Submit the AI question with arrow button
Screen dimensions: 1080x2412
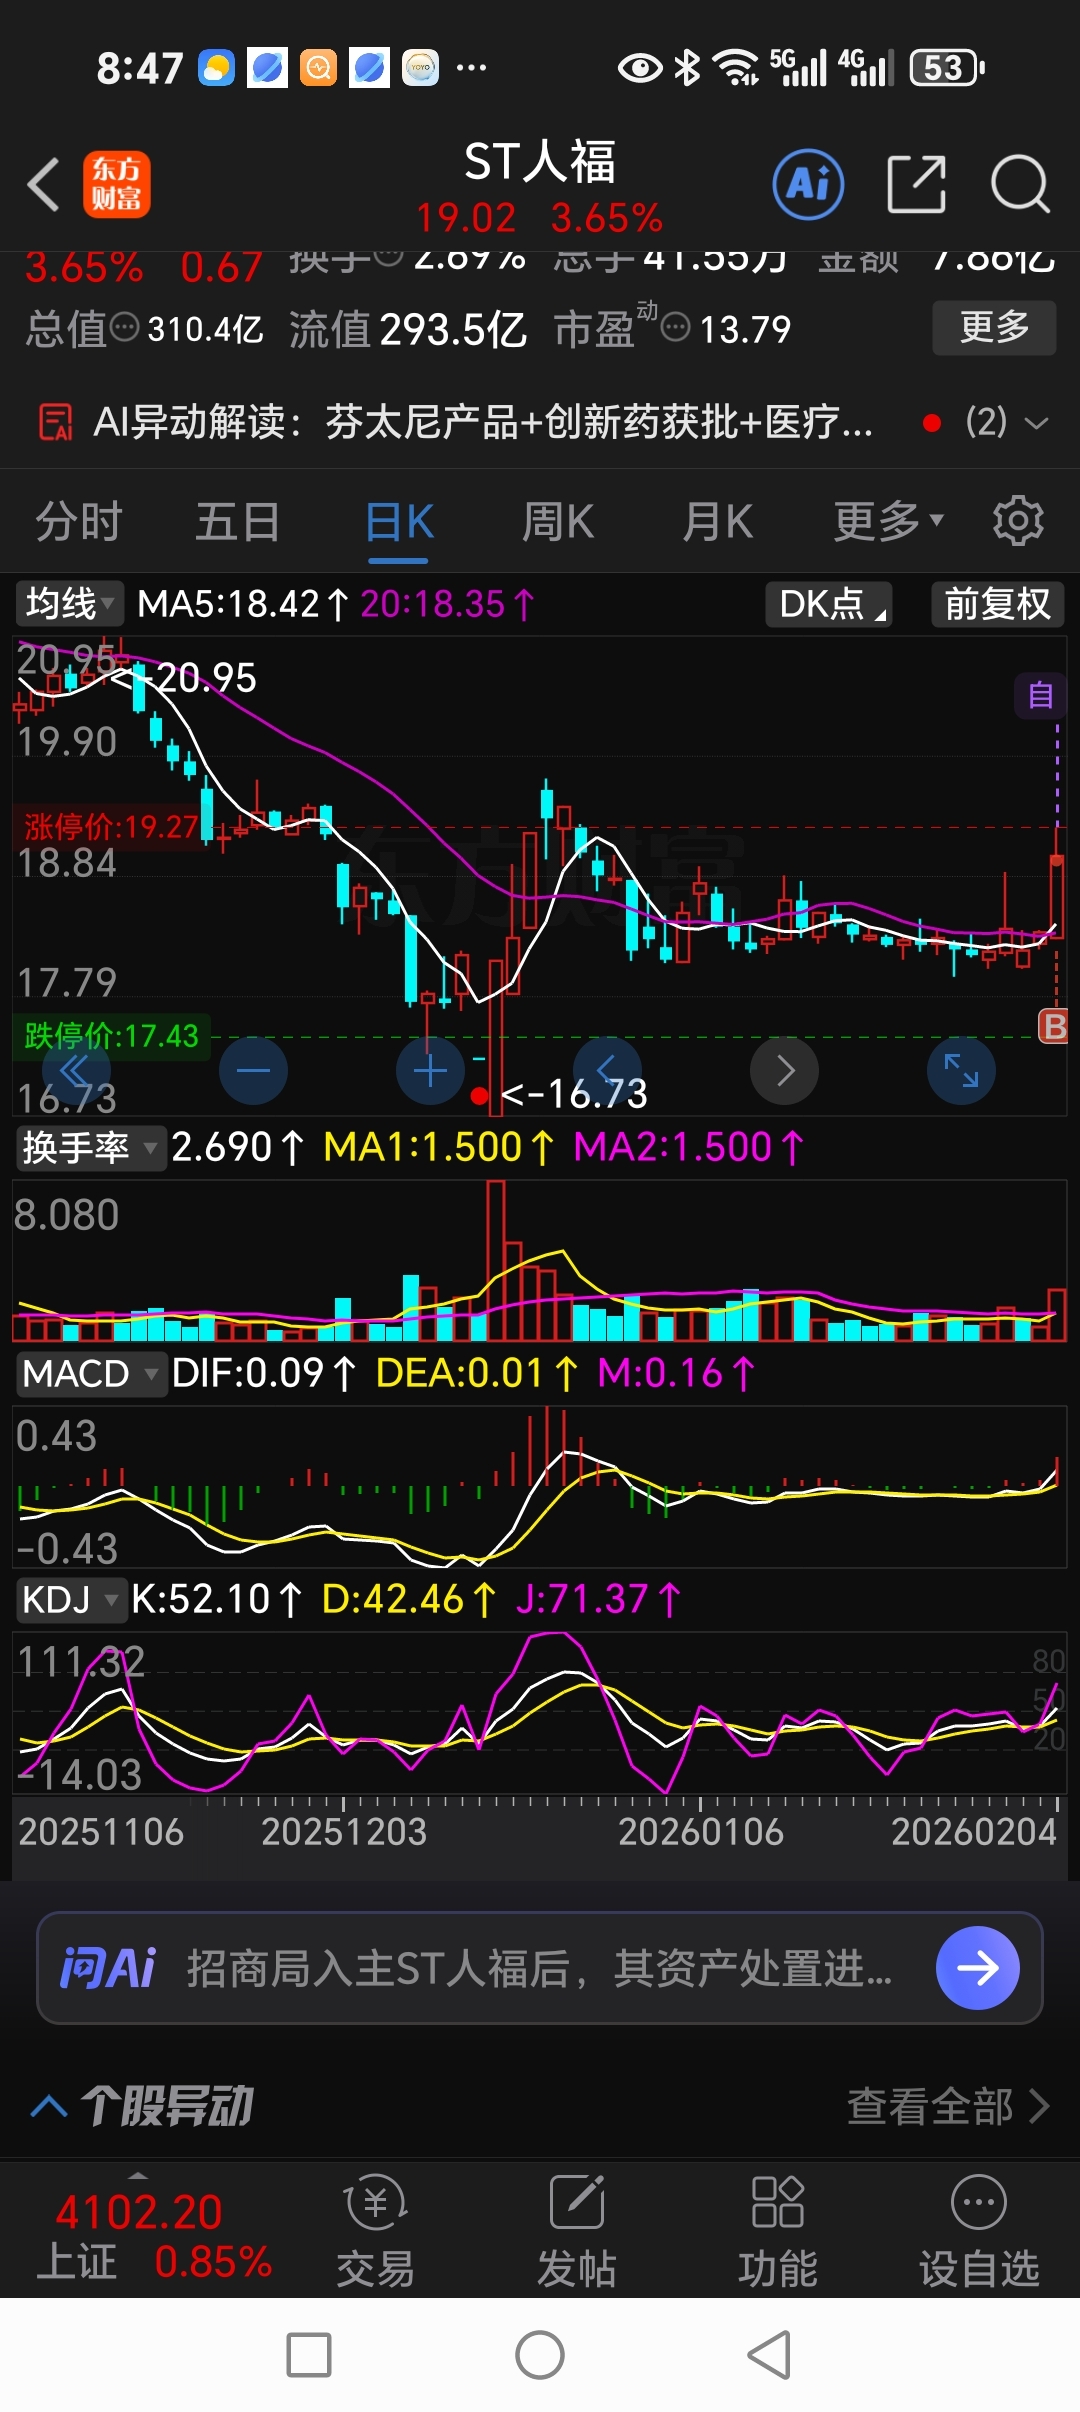(978, 1968)
